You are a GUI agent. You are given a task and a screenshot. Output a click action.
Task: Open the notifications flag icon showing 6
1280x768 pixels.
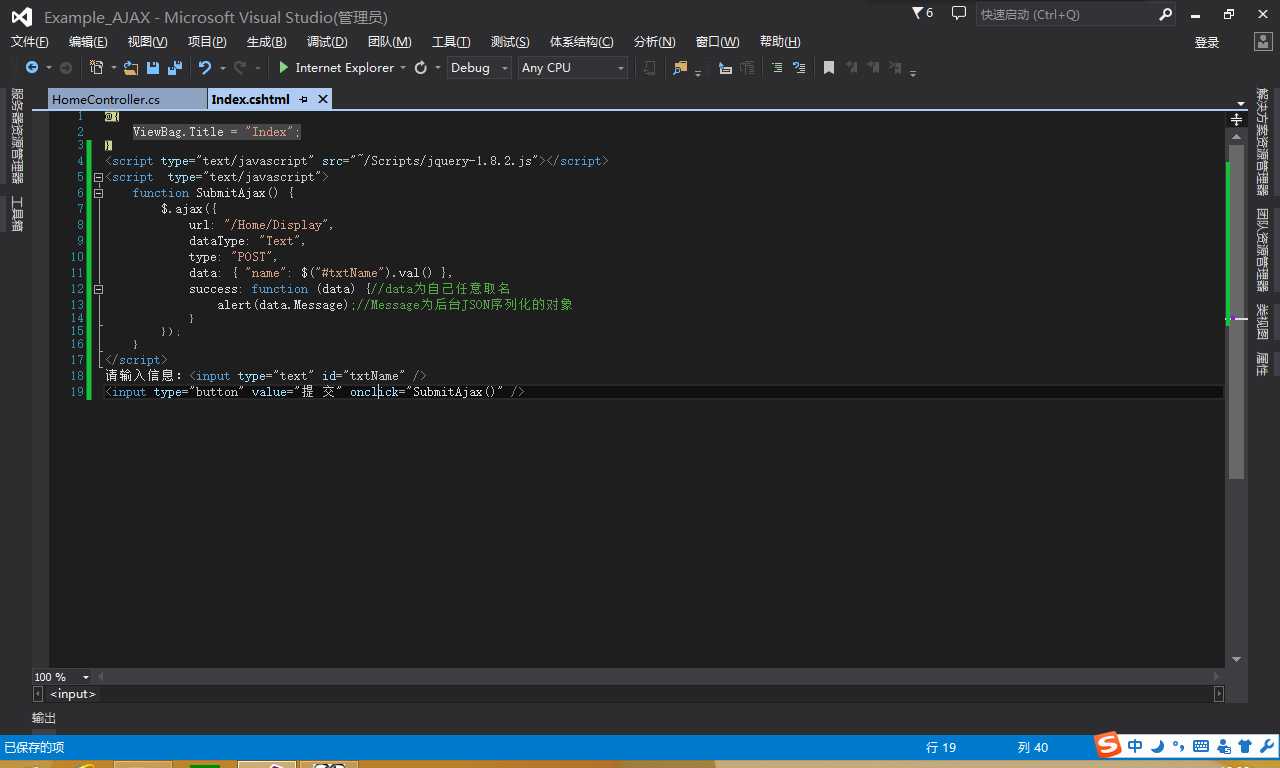[x=922, y=13]
